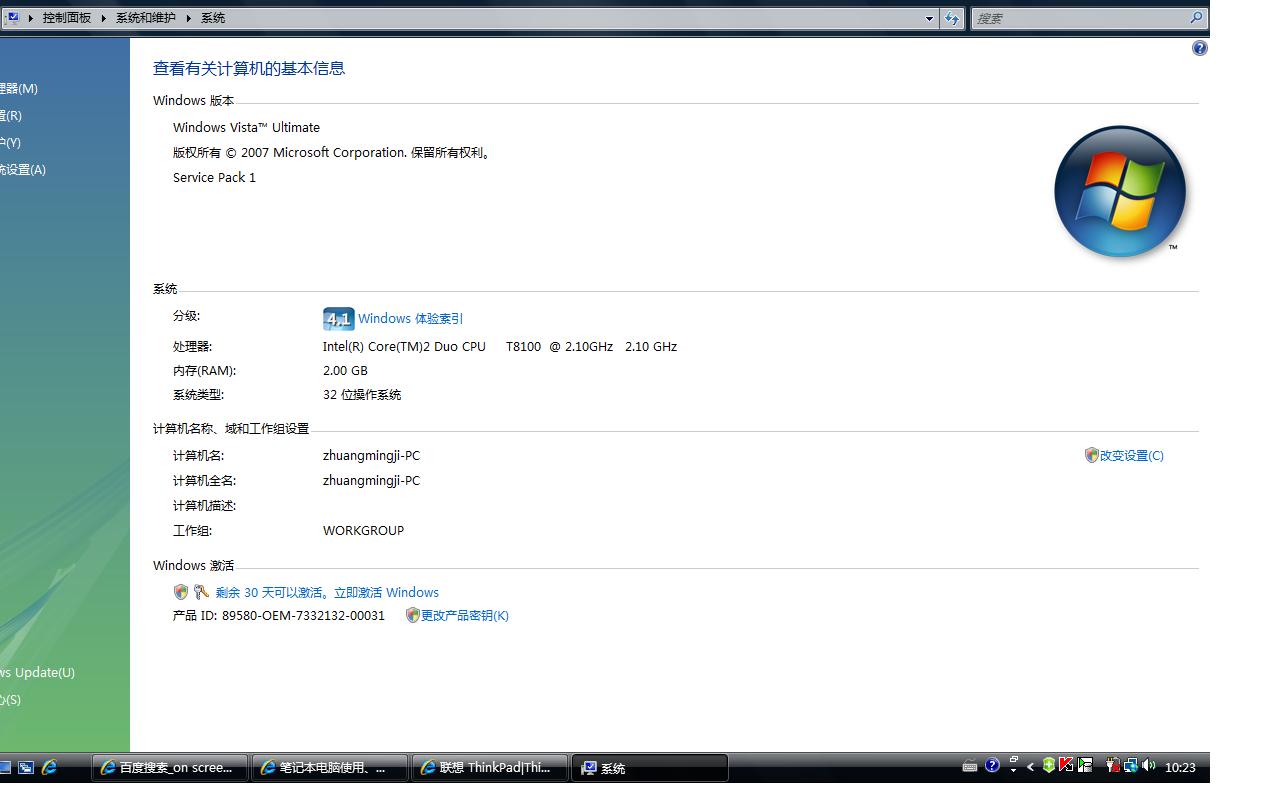Image resolution: width=1280 pixels, height=800 pixels.
Task: Click shield icon beside activation message
Action: coord(181,592)
